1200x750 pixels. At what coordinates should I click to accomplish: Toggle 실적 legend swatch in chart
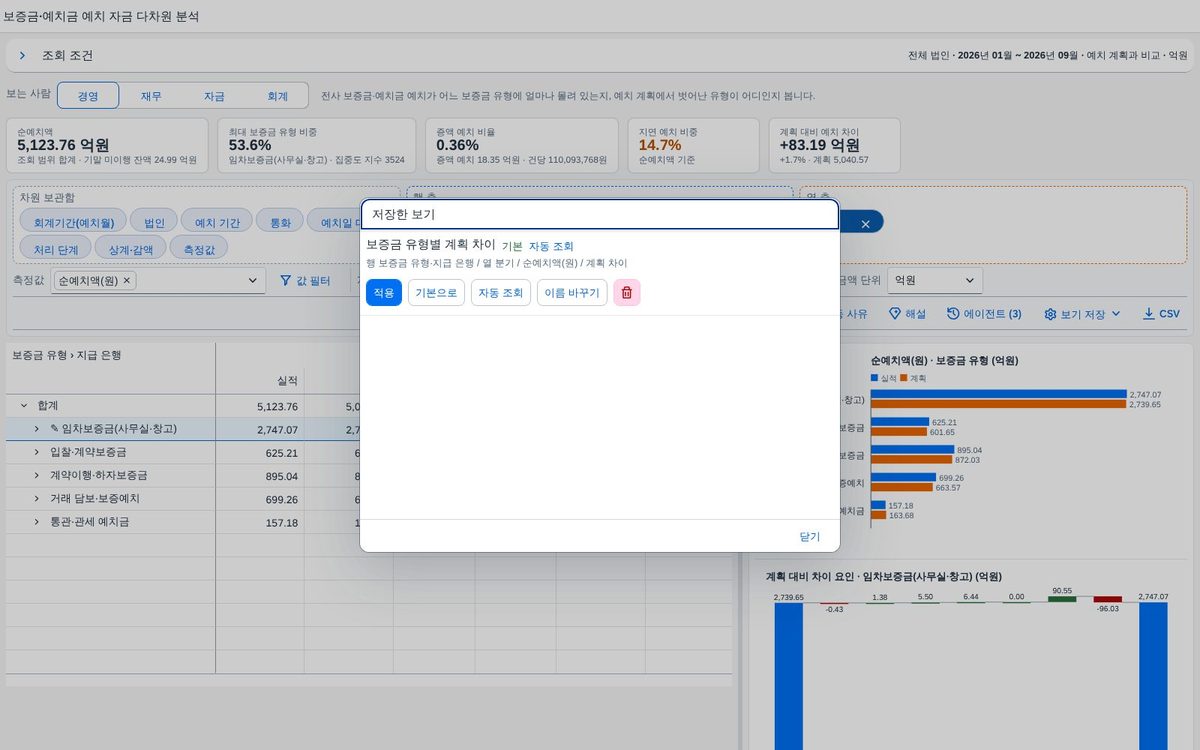(x=875, y=378)
